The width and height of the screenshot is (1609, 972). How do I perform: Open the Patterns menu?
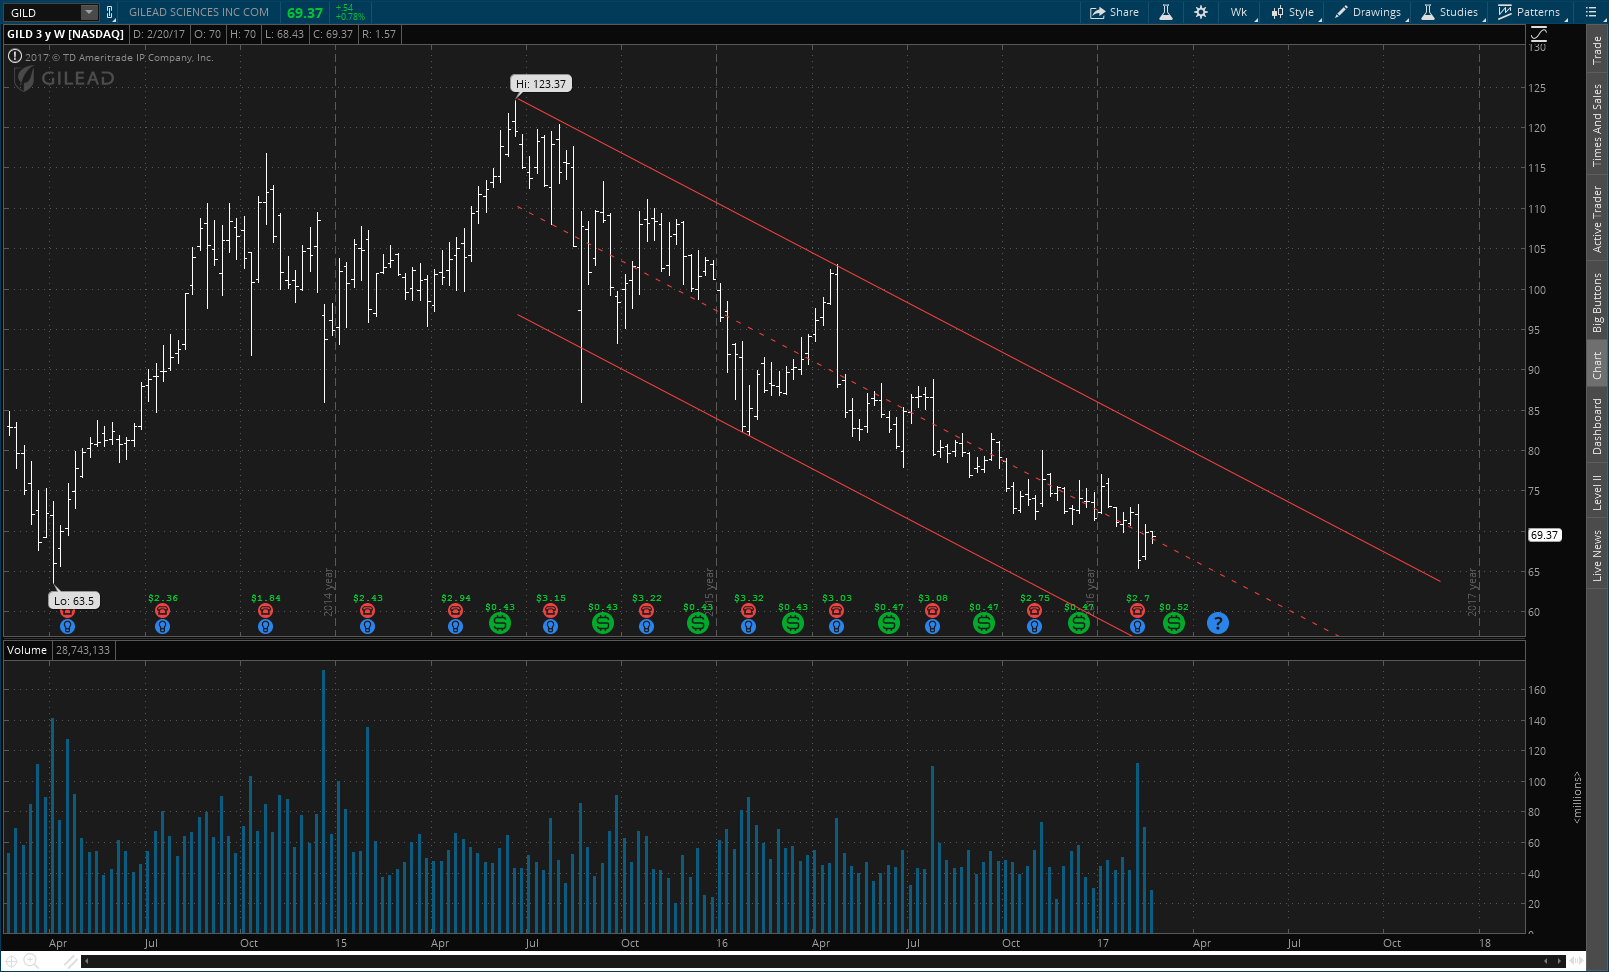click(1530, 12)
